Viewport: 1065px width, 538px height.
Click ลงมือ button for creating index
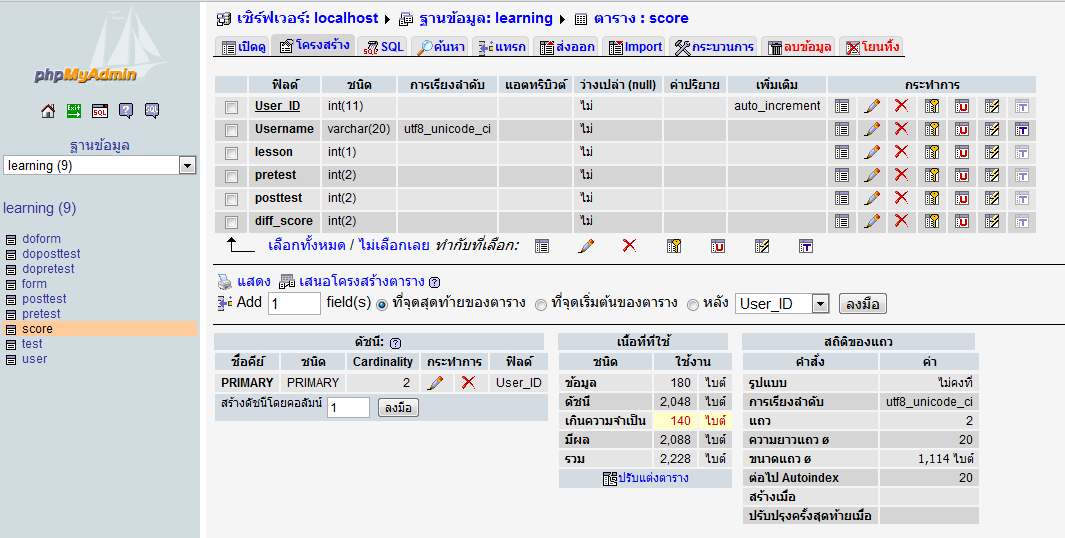click(398, 408)
